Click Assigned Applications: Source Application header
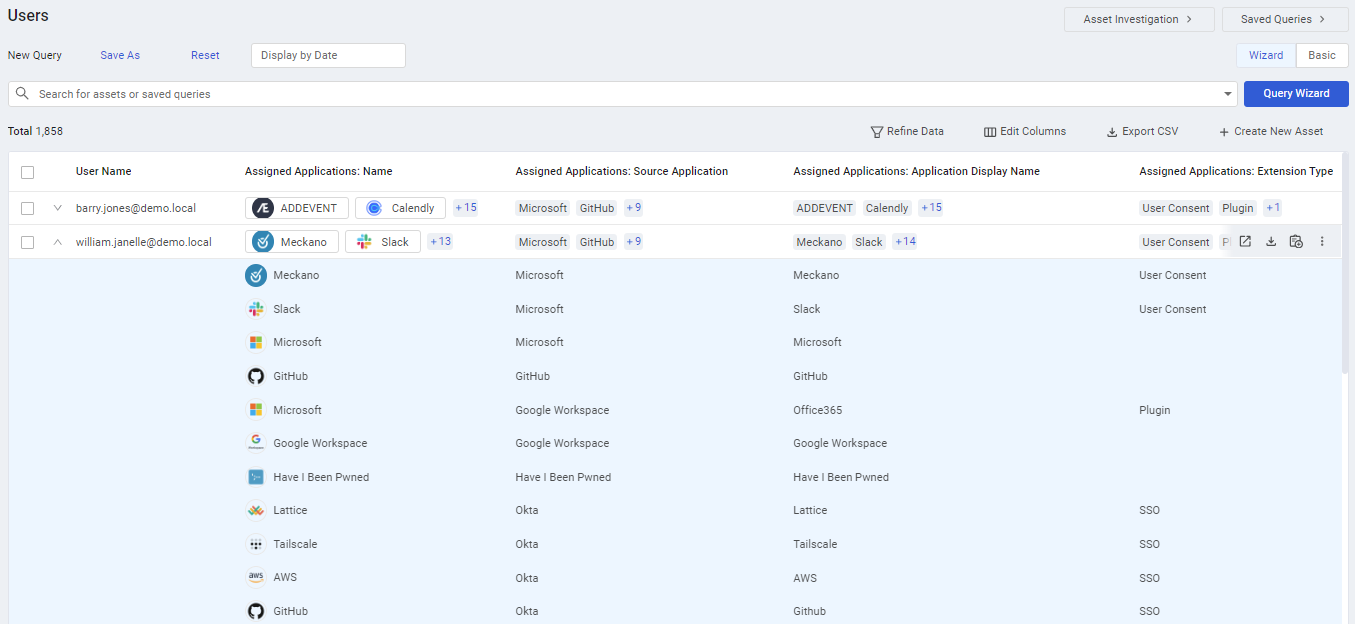Viewport: 1355px width, 624px height. click(x=622, y=171)
